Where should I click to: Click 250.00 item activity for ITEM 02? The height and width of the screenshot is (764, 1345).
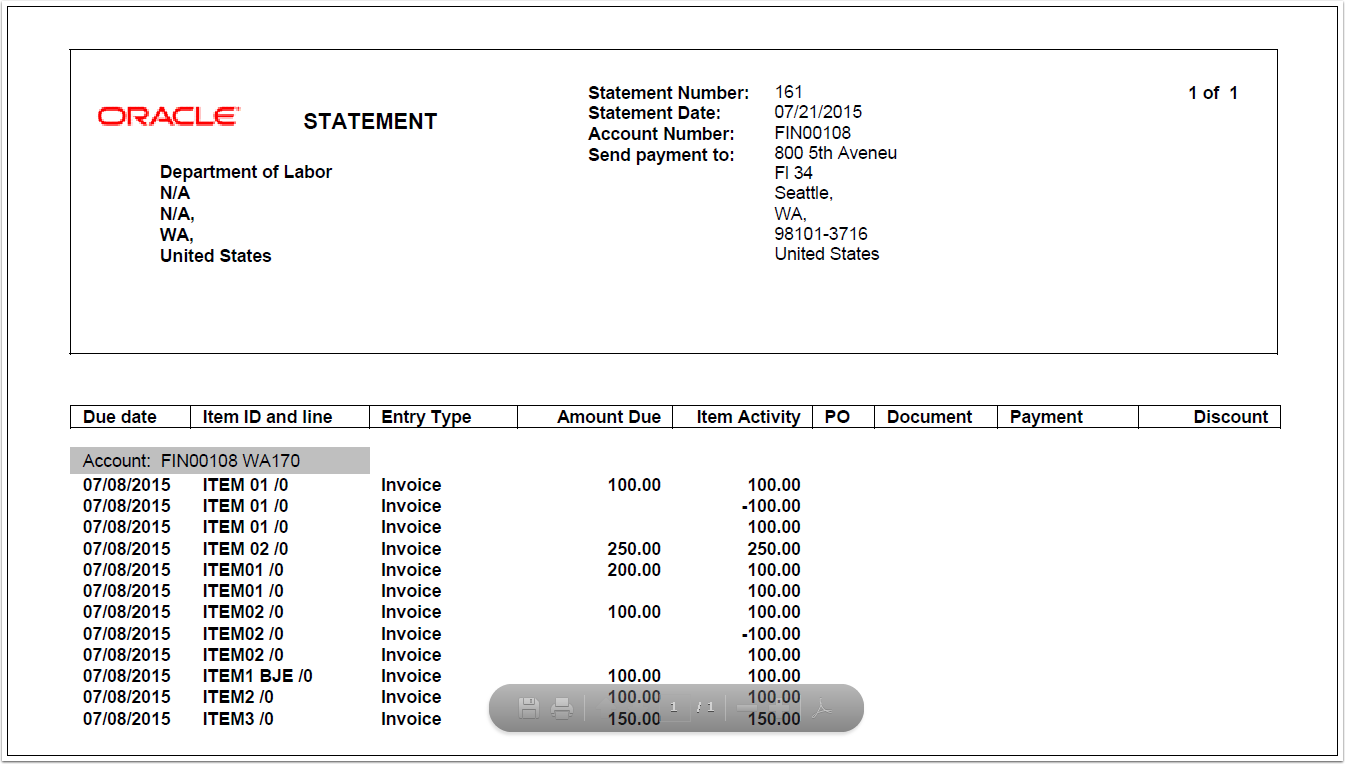tap(774, 549)
